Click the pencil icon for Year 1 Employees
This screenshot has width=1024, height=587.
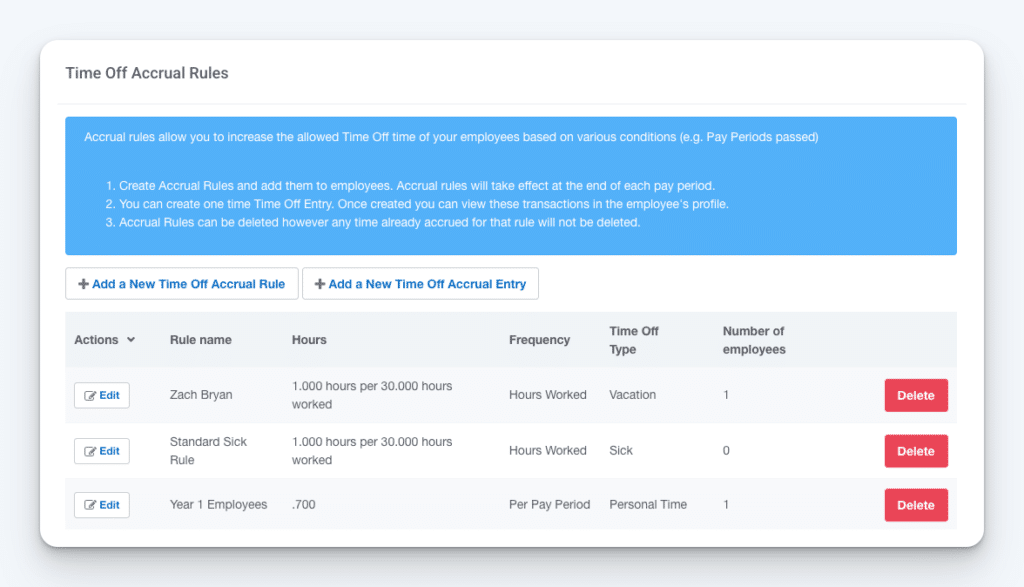point(90,505)
